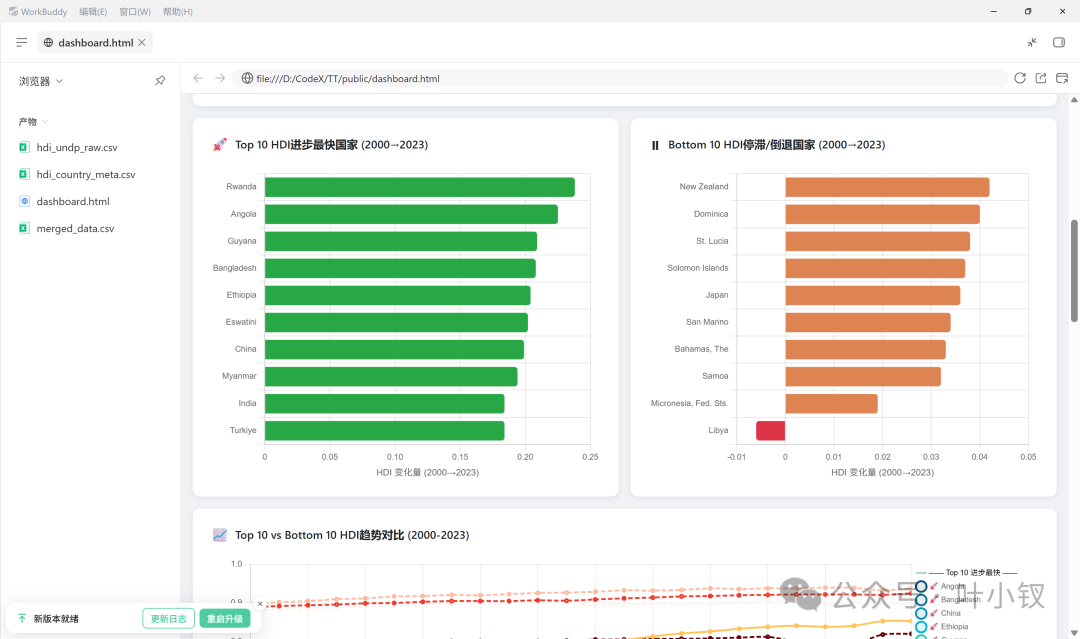
Task: Click the Rwanda green bar in Top 10 chart
Action: [419, 187]
